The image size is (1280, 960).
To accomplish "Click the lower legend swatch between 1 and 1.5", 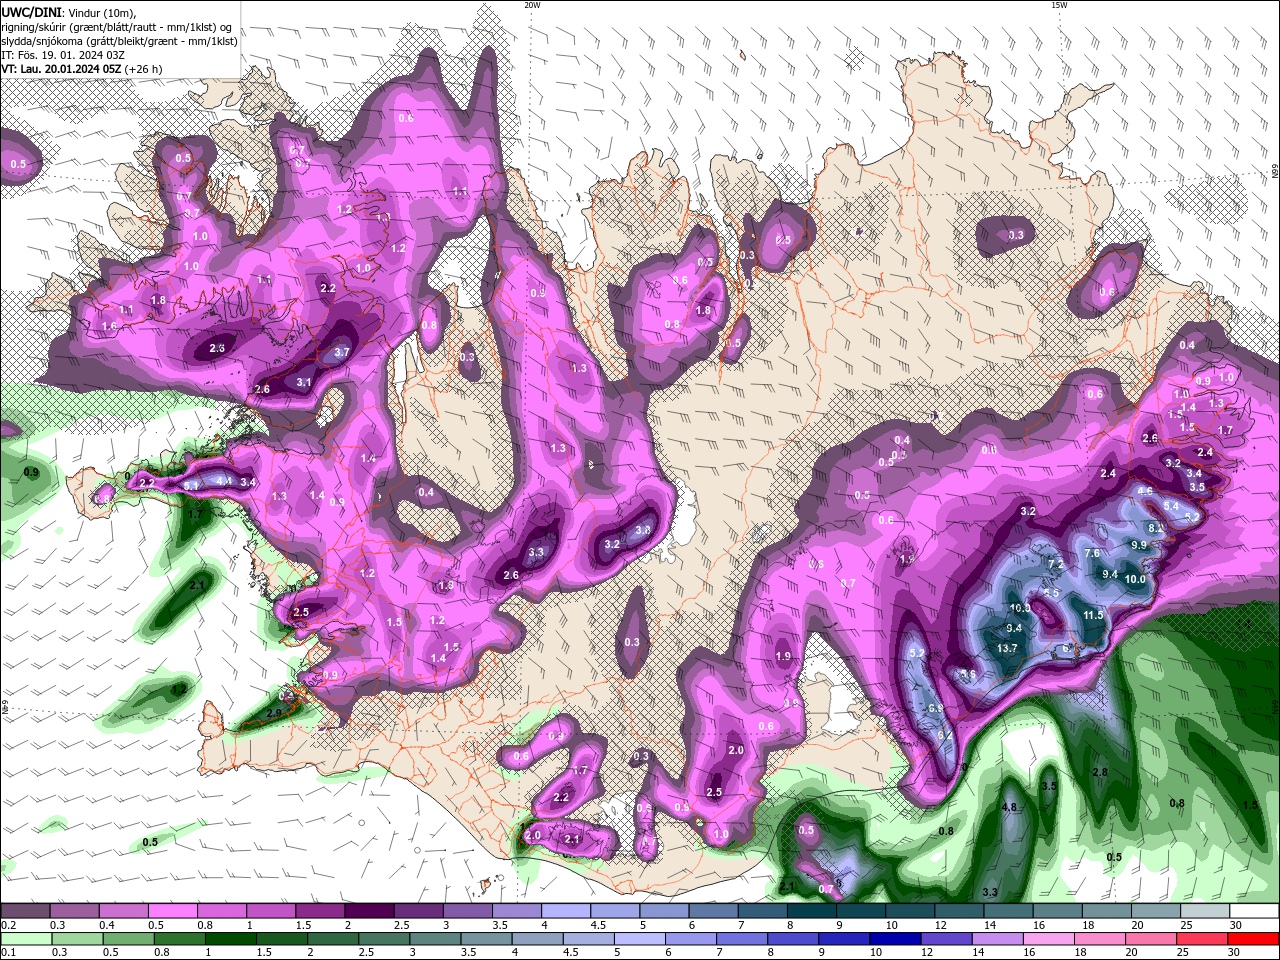I will click(231, 939).
